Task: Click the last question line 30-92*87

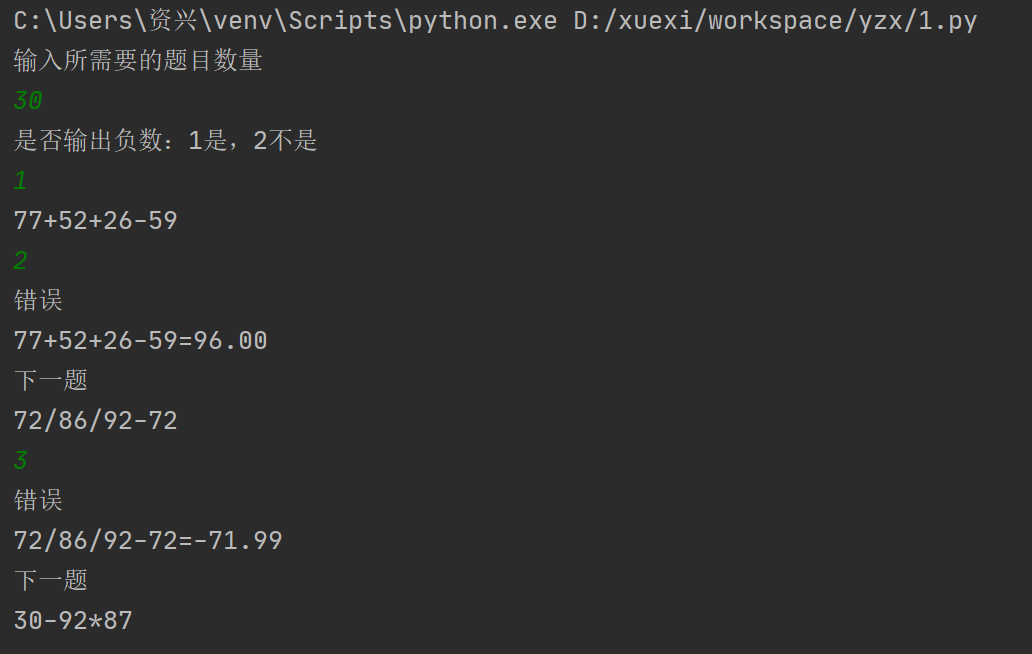Action: [x=73, y=621]
